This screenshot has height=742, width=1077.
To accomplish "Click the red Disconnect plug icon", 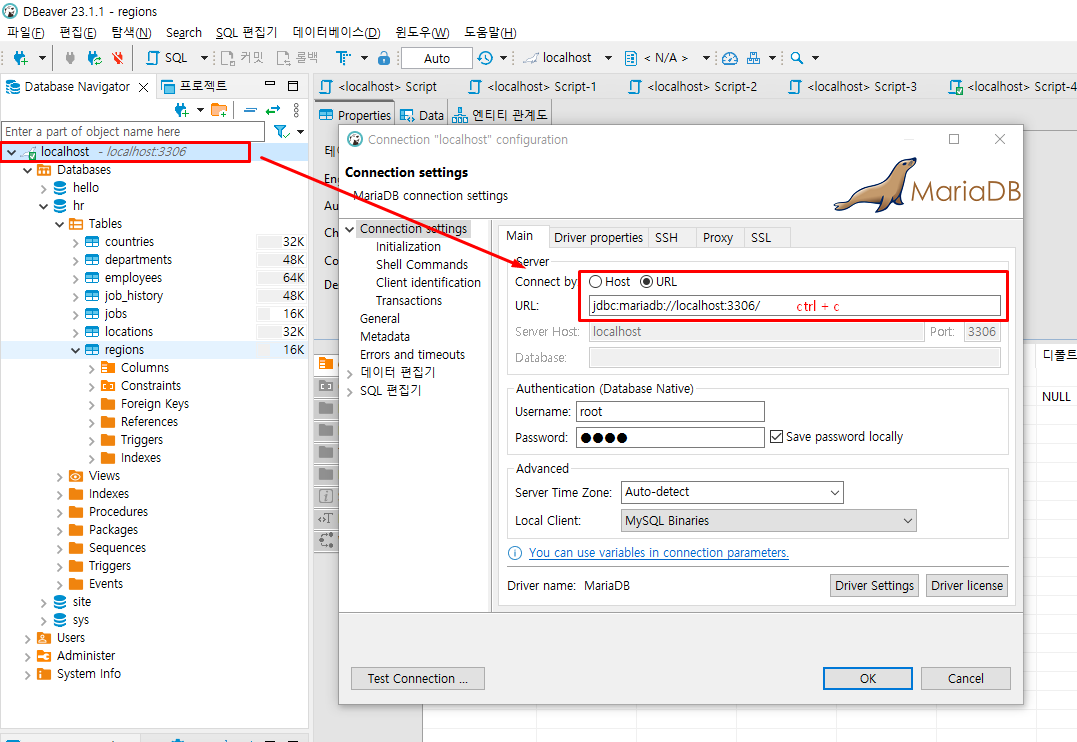I will pos(117,58).
